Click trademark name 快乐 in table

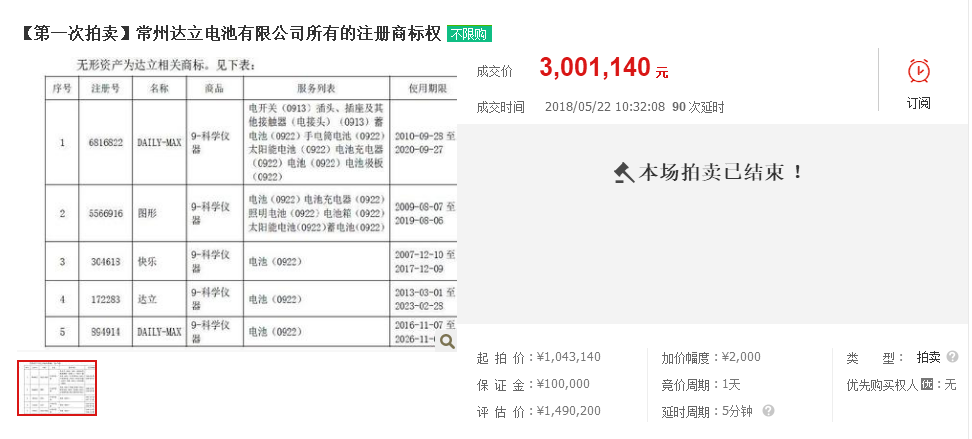point(147,262)
